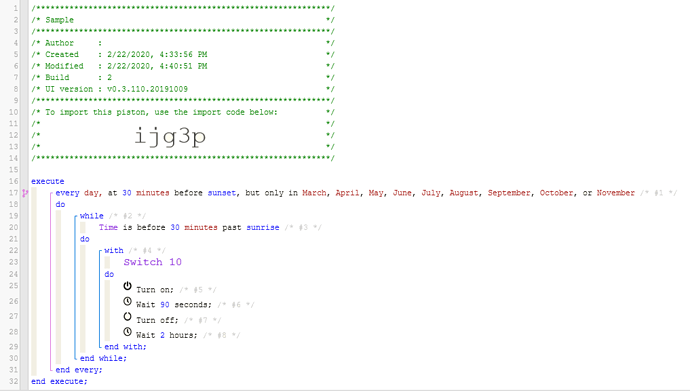The image size is (690, 392).
Task: Click '30 minutes' in the every statement
Action: pyautogui.click(x=146, y=193)
